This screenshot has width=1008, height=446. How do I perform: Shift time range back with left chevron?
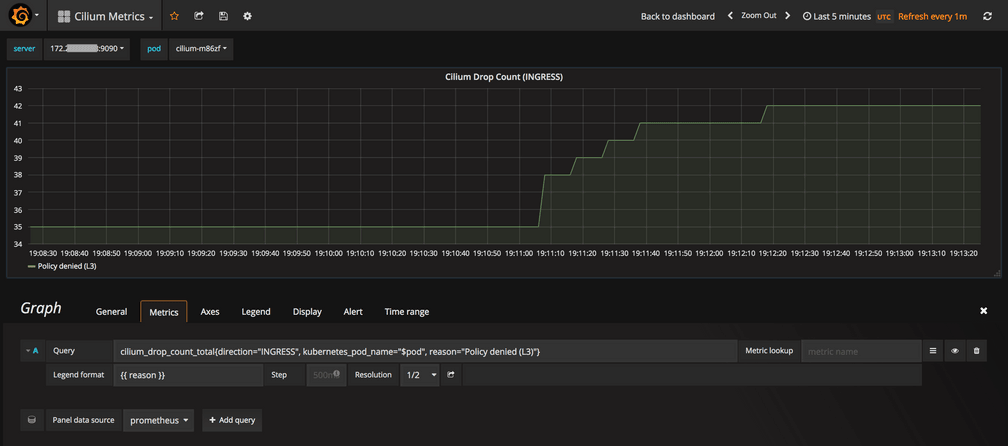730,16
